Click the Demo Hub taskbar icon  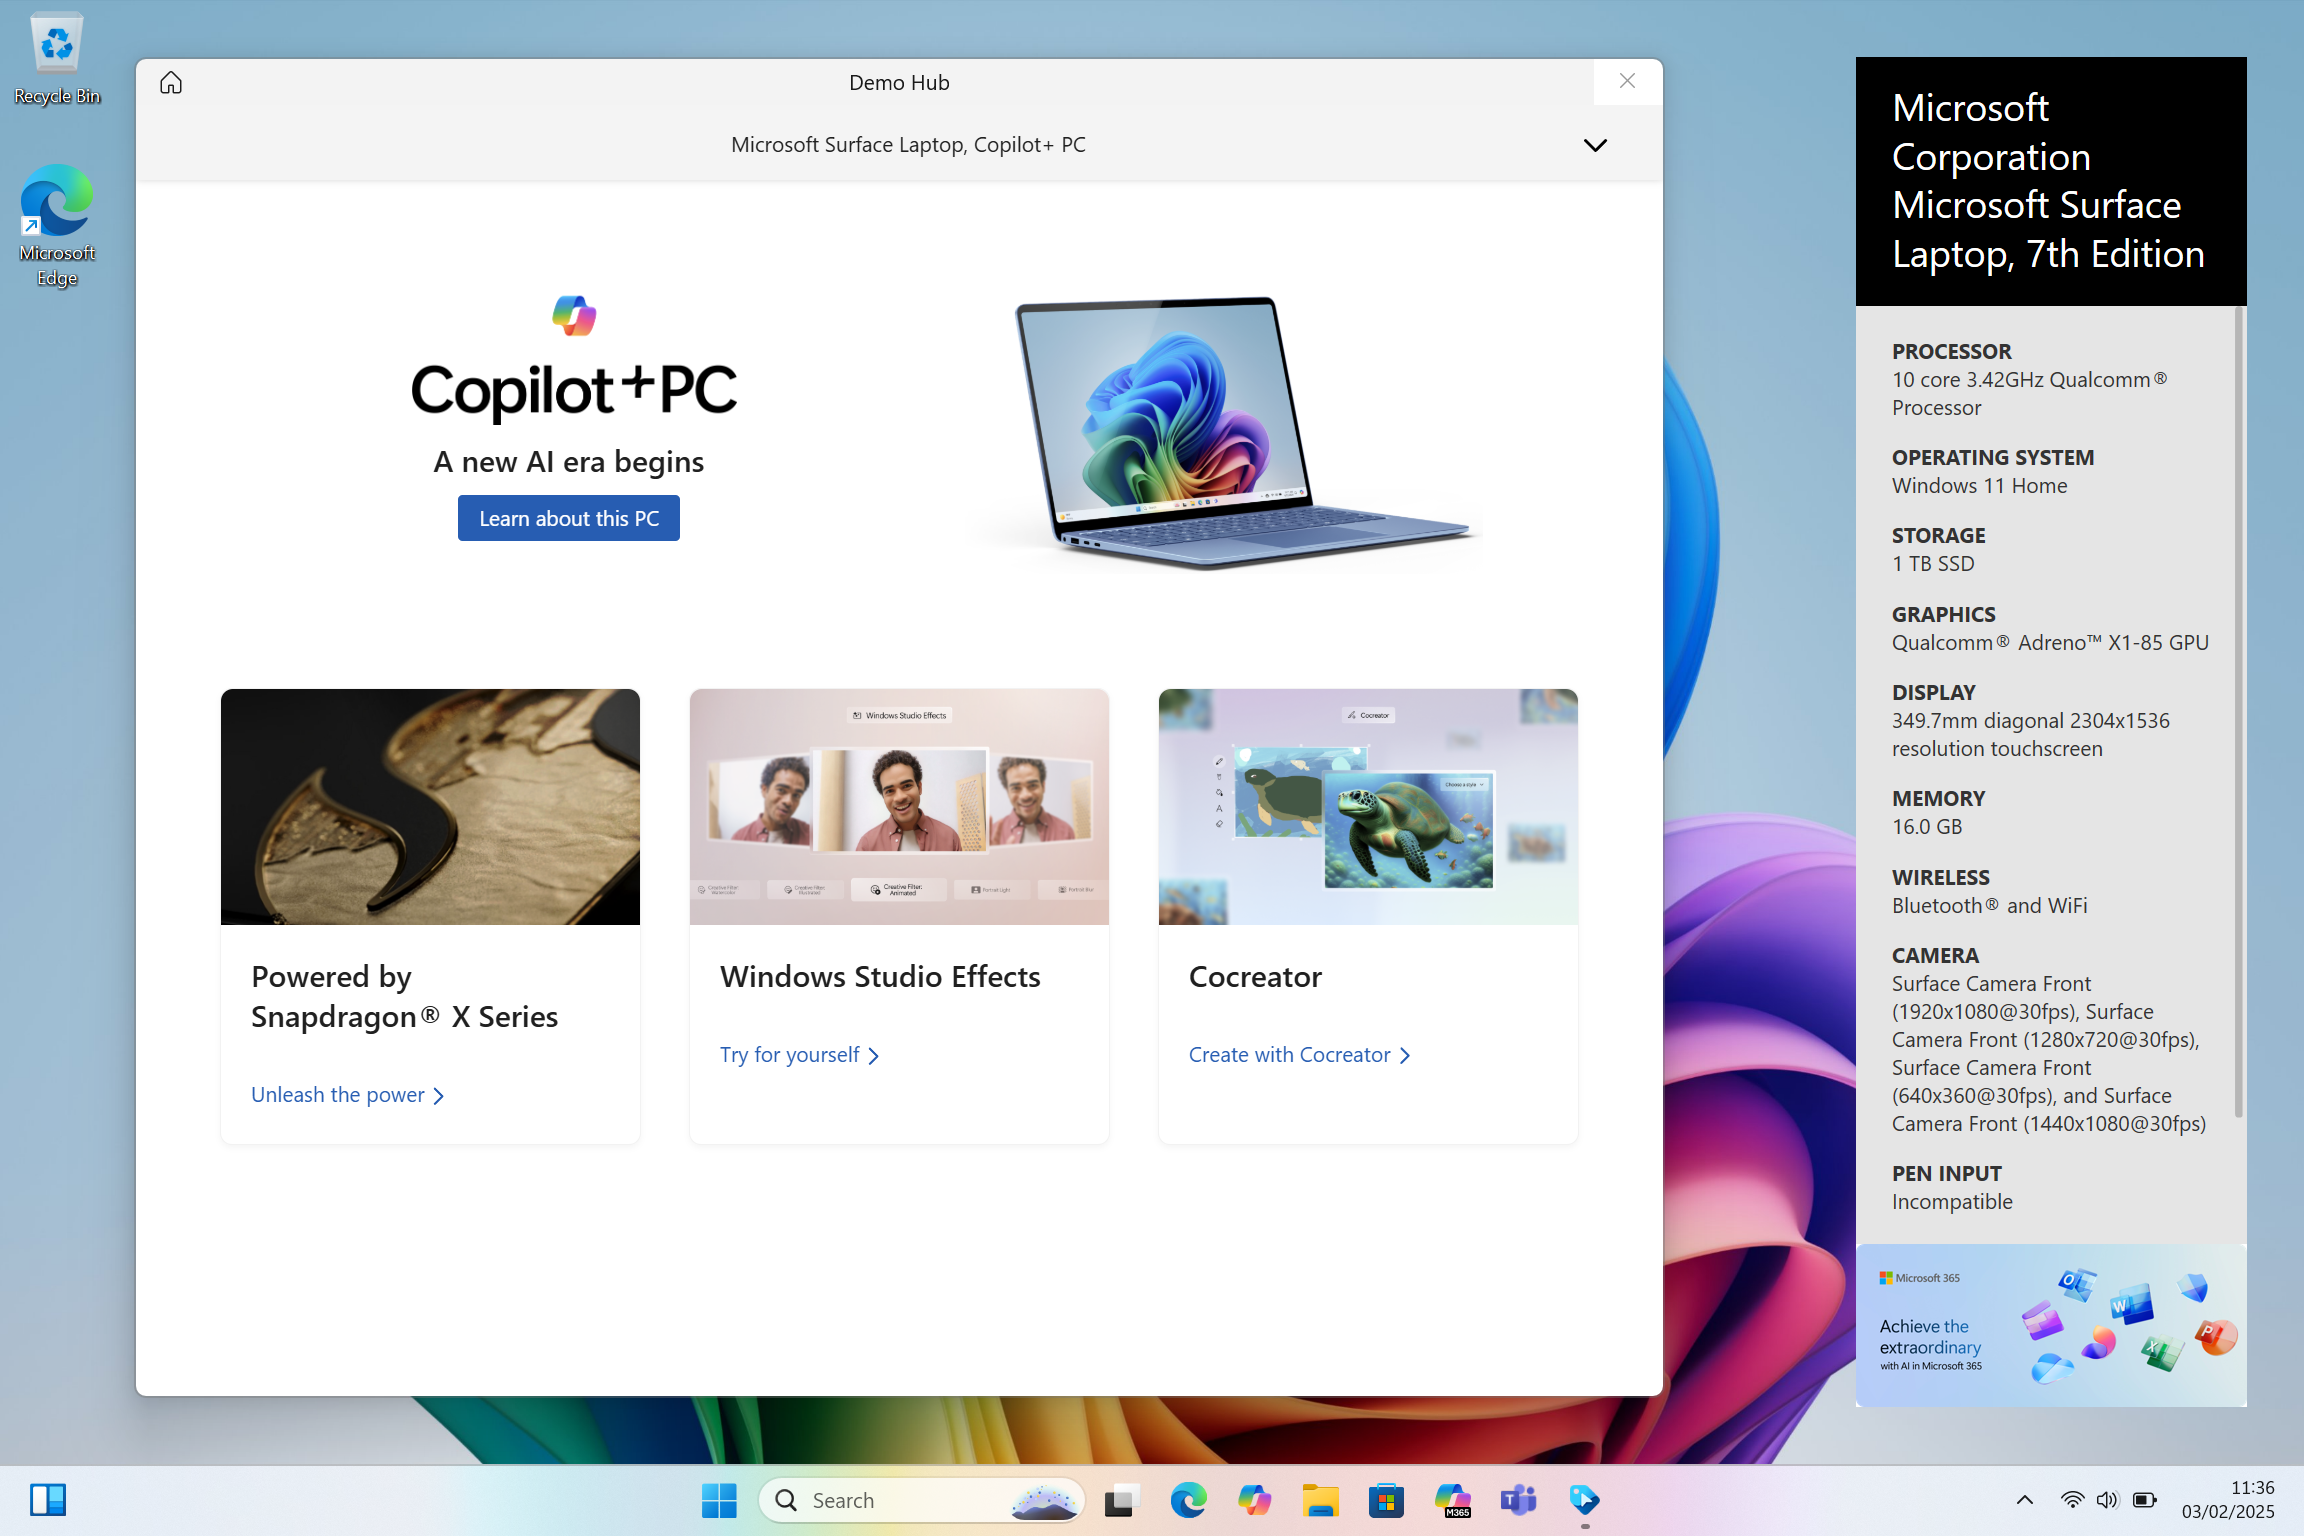tap(1584, 1500)
